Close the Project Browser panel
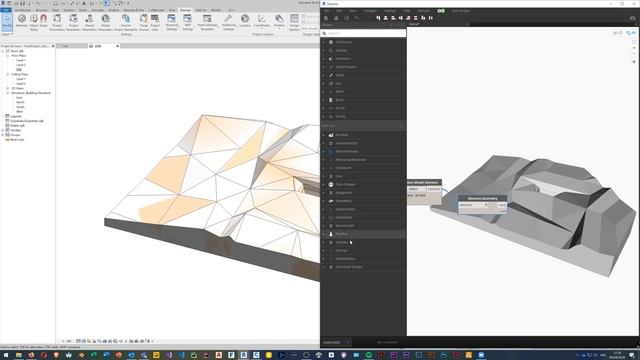This screenshot has width=640, height=360. 53,46
